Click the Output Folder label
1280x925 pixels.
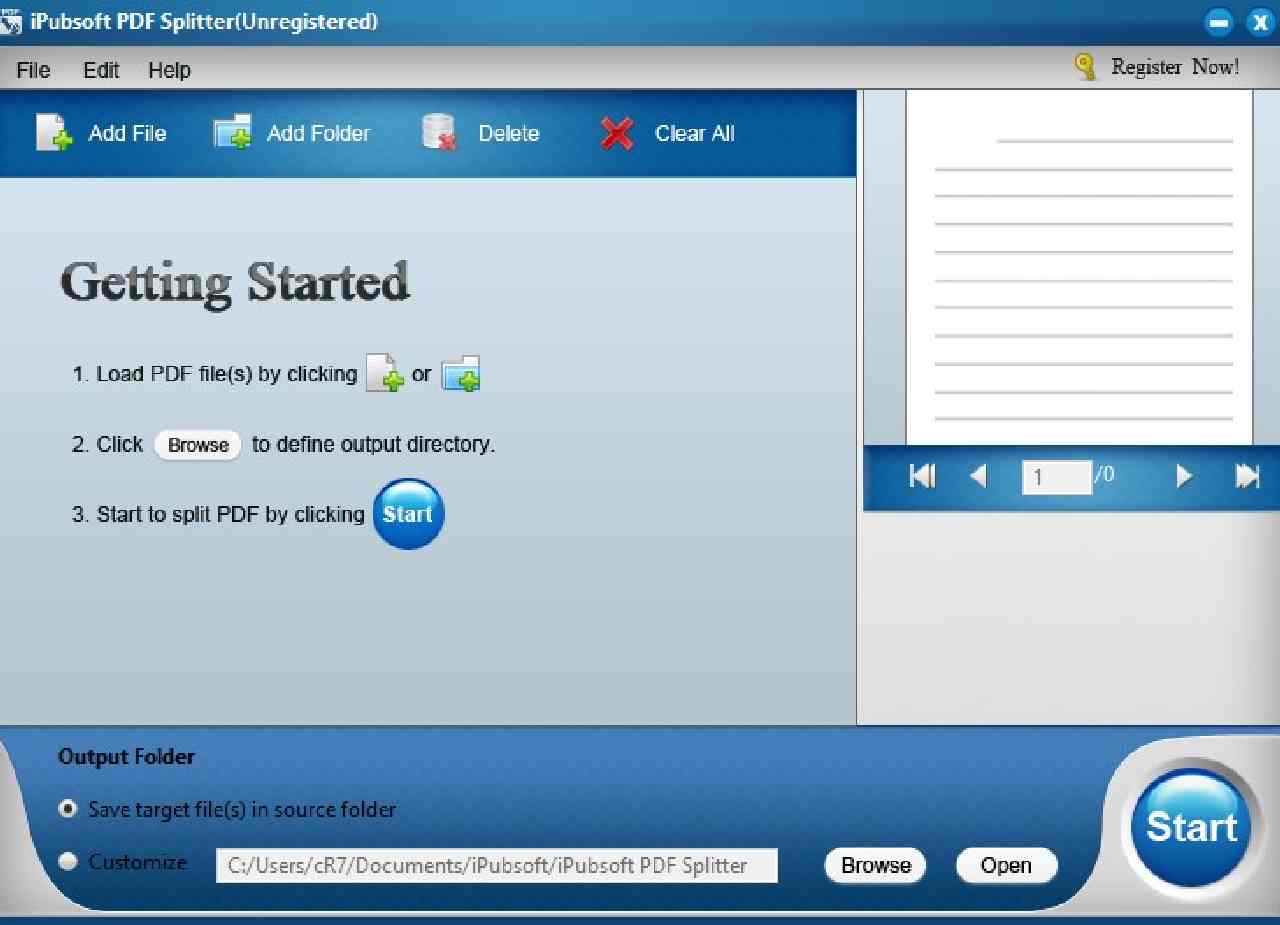tap(126, 757)
